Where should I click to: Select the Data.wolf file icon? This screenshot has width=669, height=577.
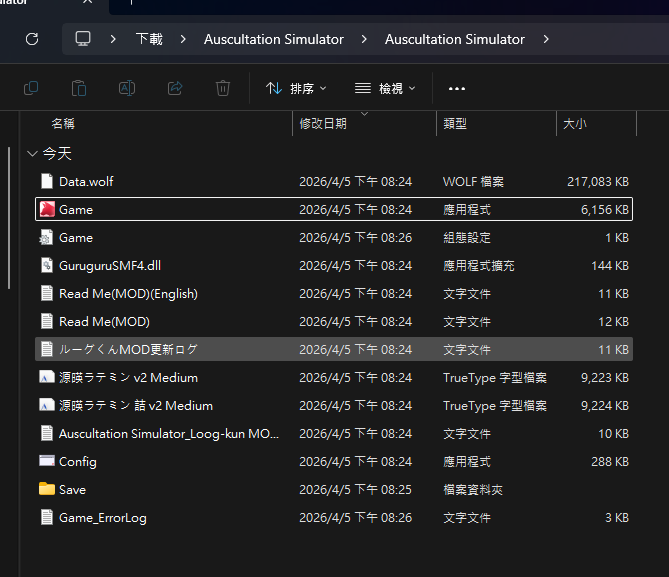[x=47, y=181]
